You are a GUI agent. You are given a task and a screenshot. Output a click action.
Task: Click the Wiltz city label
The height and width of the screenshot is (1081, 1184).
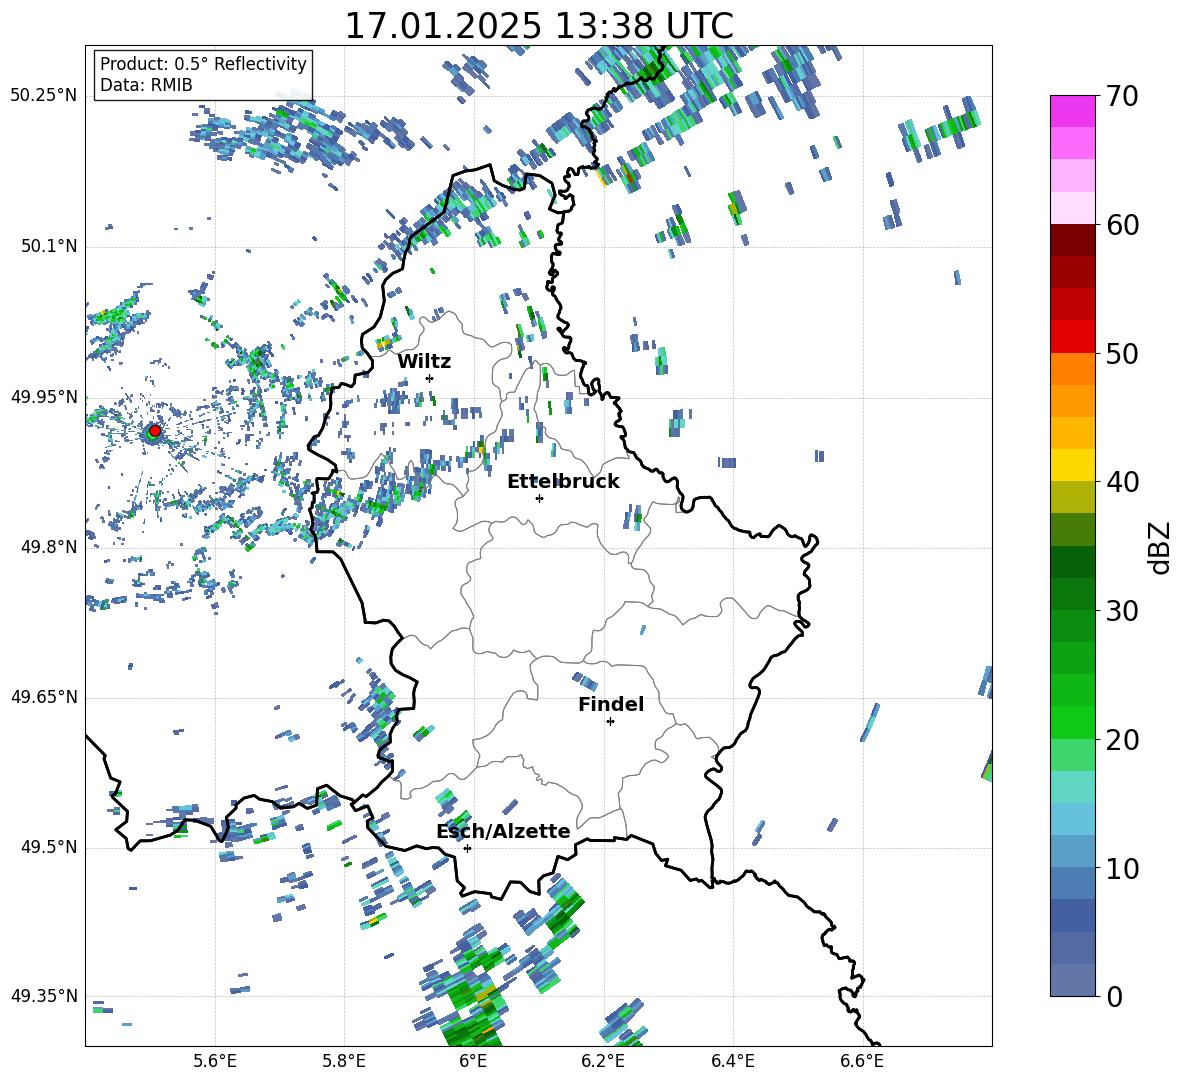424,362
